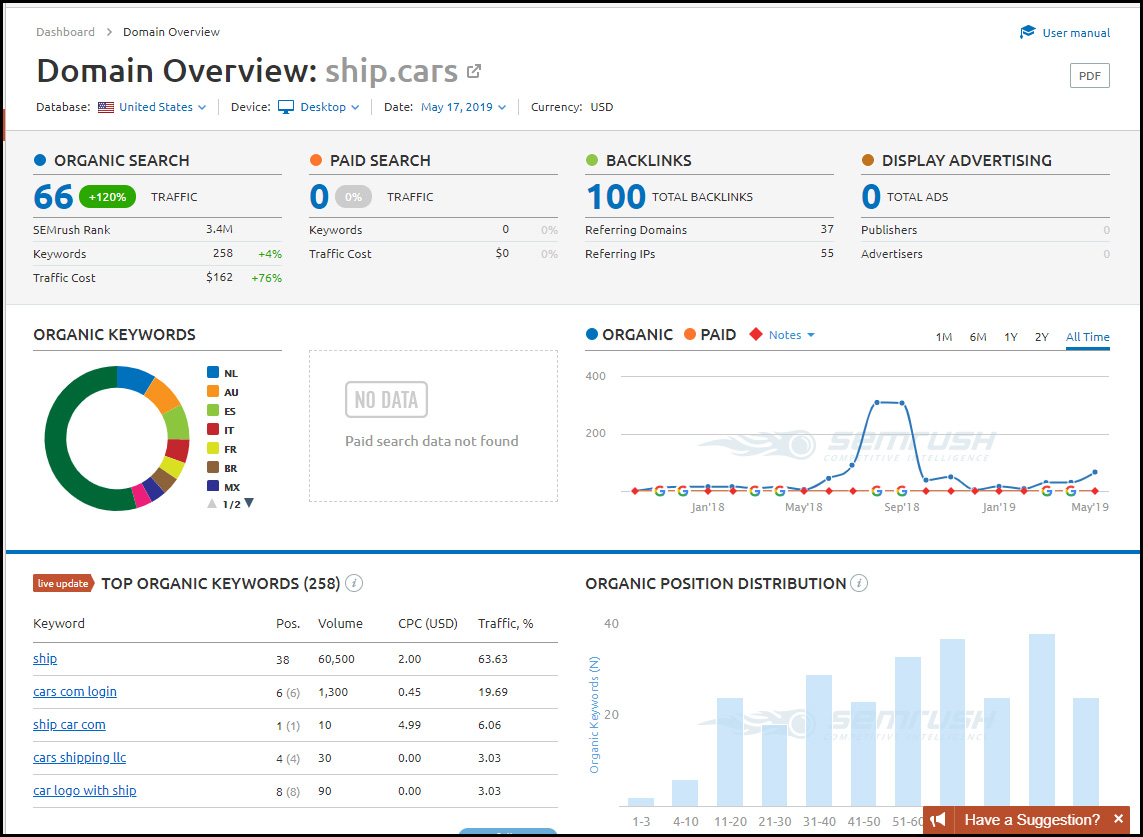Open the May 17, 2019 date picker
1143x837 pixels.
pos(463,107)
